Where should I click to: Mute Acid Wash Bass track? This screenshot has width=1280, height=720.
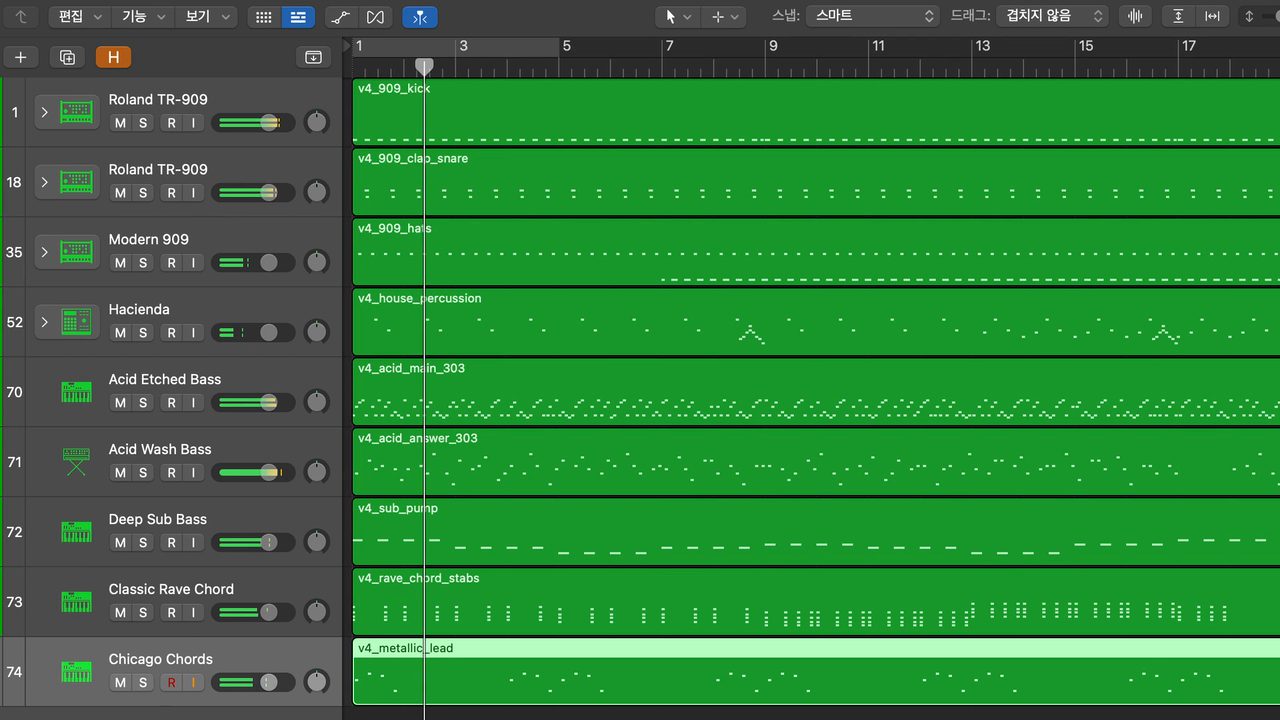120,473
